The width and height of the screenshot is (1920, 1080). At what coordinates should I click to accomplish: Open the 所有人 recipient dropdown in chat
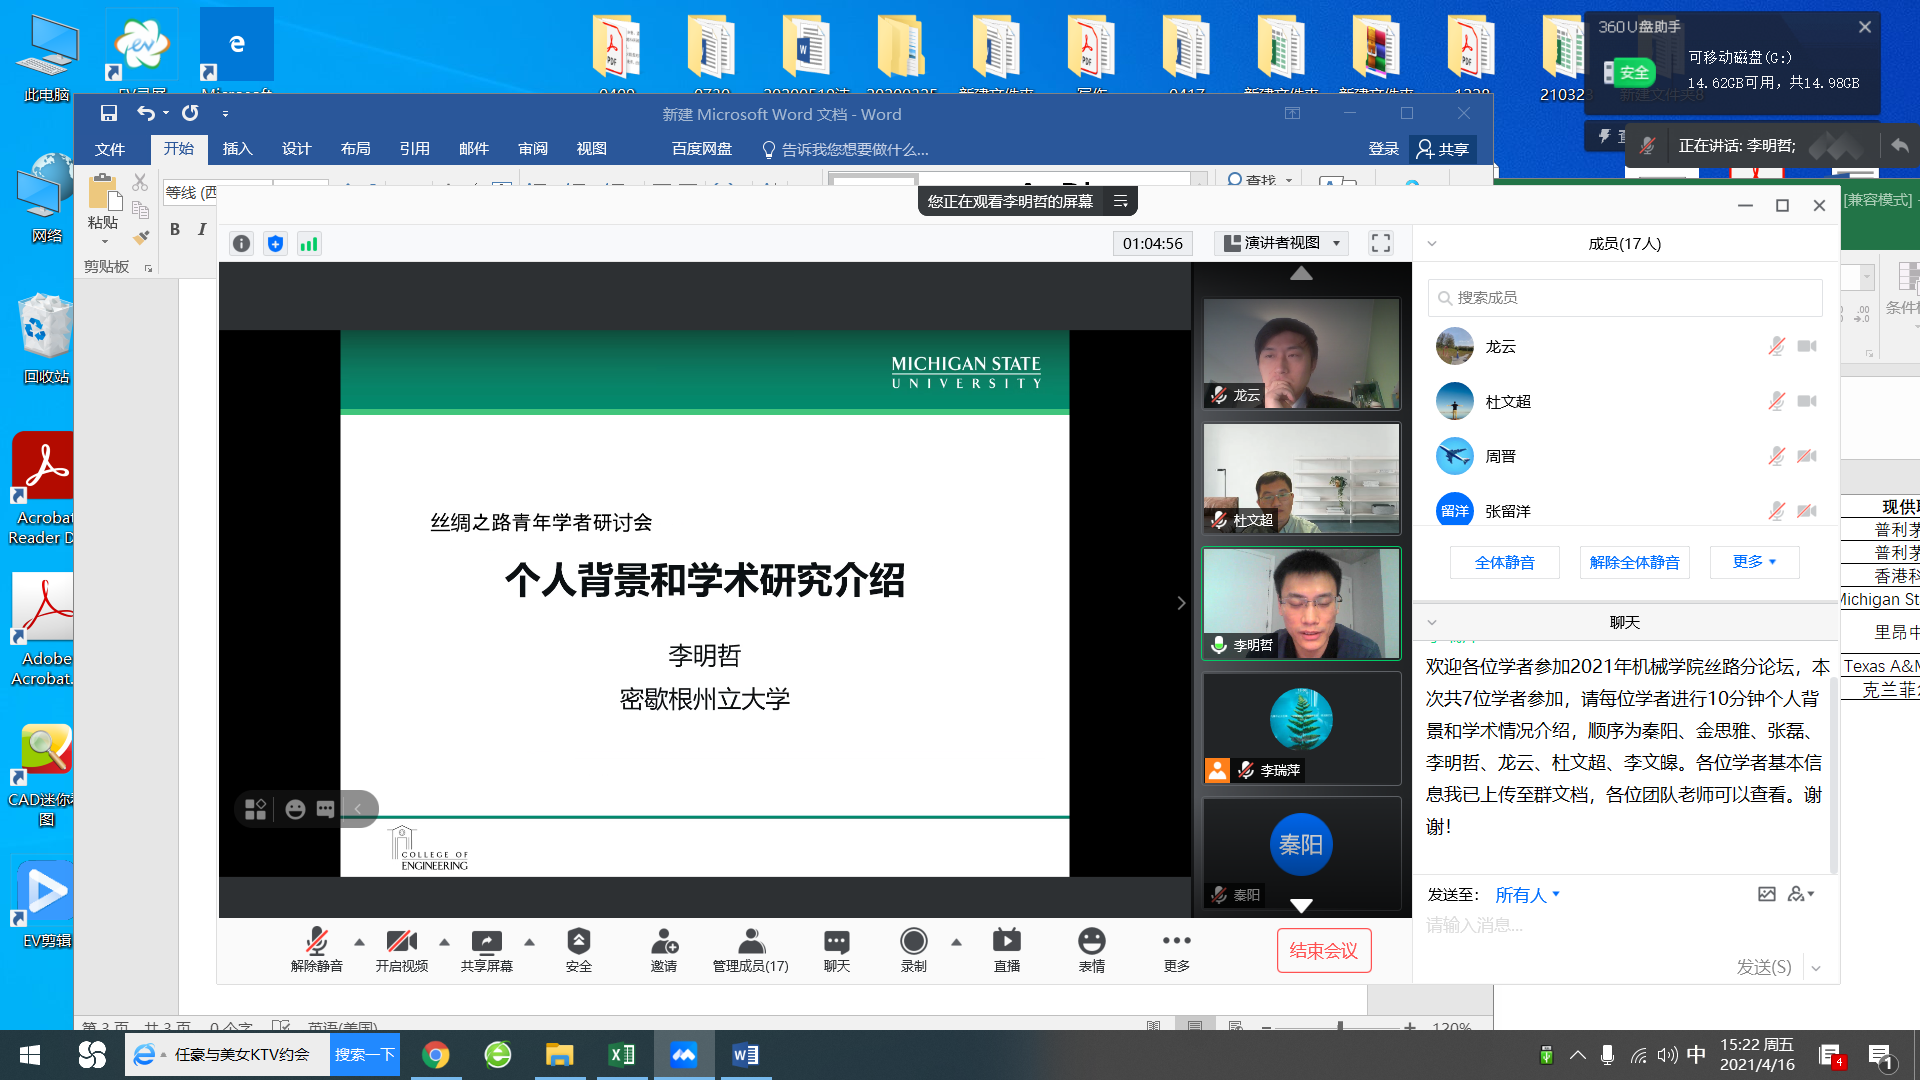click(1526, 895)
